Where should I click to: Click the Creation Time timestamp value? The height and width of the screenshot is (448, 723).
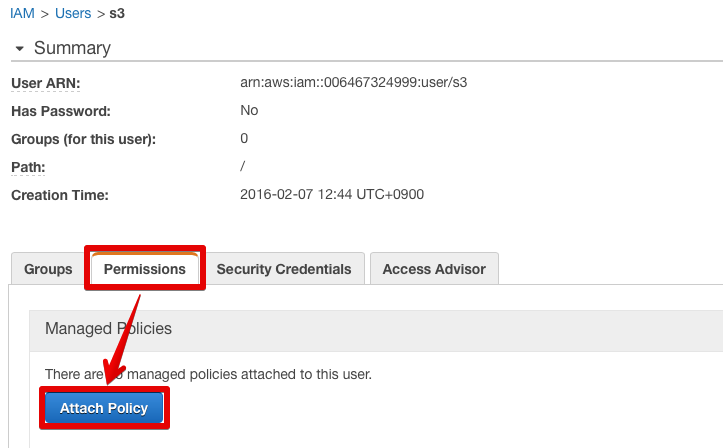pos(332,195)
